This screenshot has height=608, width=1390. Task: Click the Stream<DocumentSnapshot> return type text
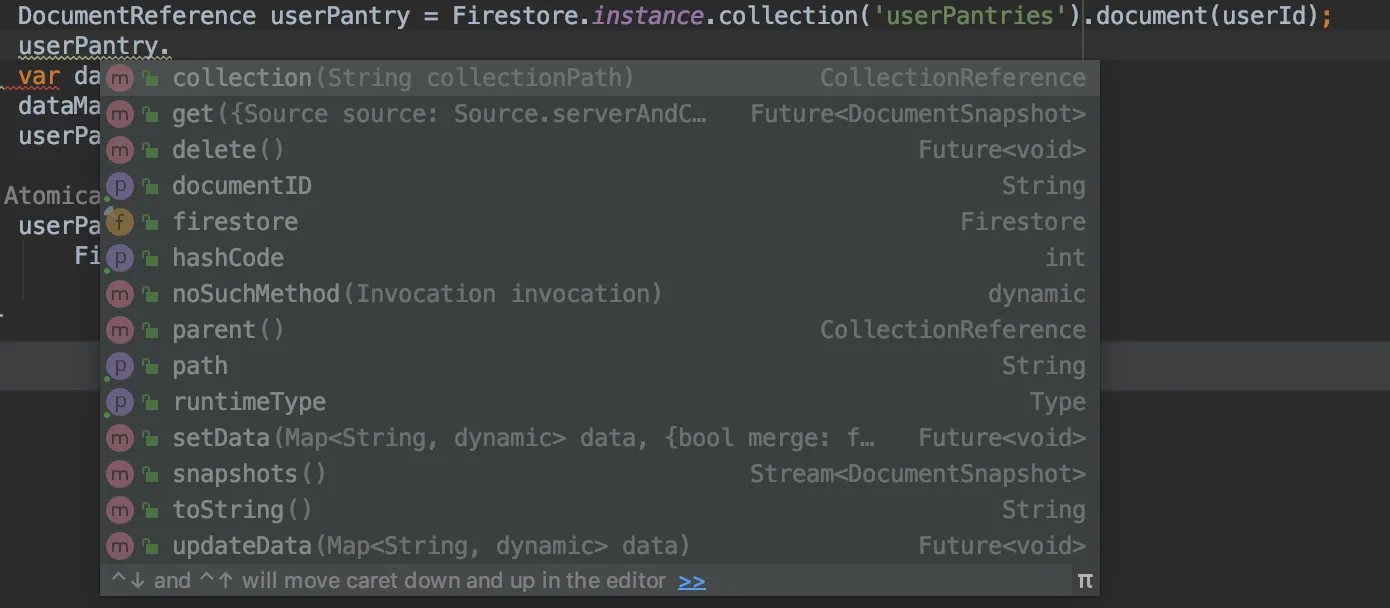point(918,474)
